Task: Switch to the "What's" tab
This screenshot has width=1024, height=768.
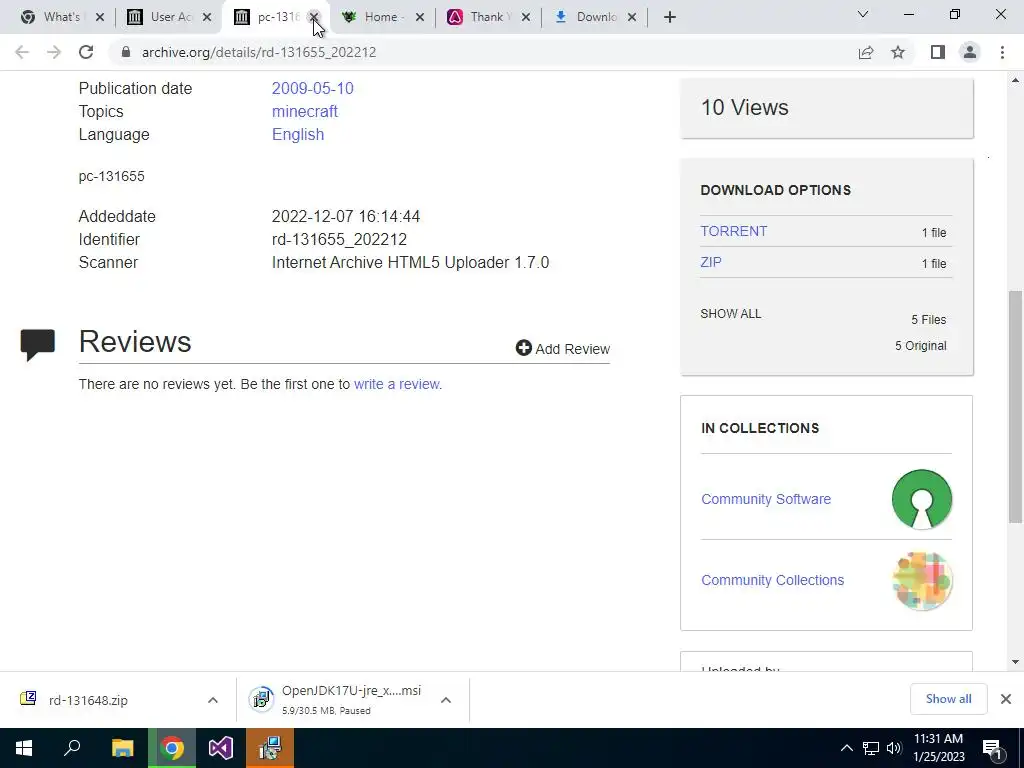Action: 61,17
